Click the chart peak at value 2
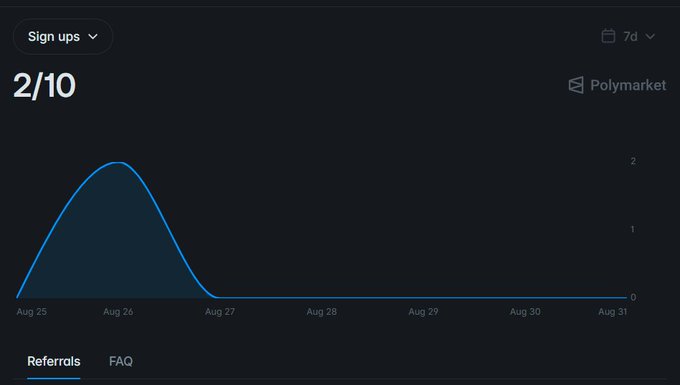The height and width of the screenshot is (385, 680). click(118, 163)
